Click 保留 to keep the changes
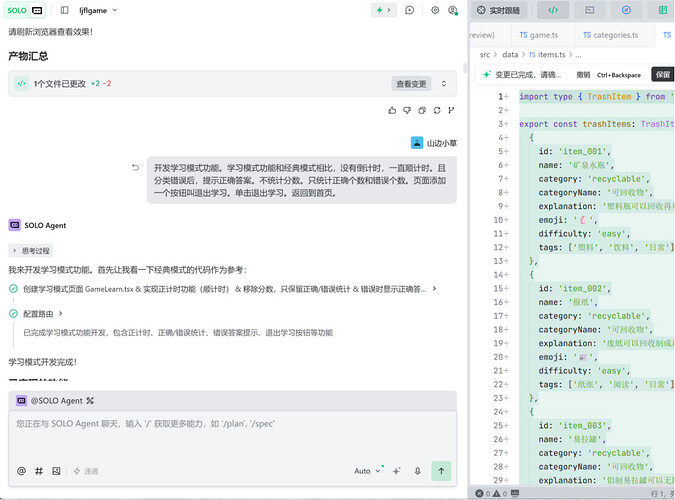 point(663,75)
